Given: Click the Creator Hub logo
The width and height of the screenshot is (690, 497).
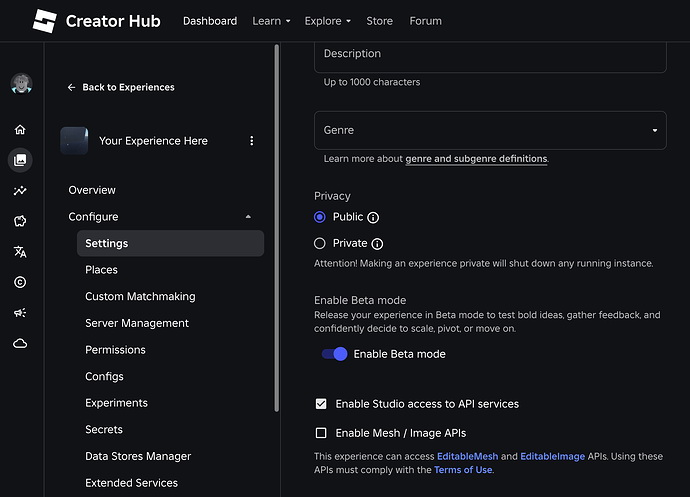Looking at the screenshot, I should point(96,21).
